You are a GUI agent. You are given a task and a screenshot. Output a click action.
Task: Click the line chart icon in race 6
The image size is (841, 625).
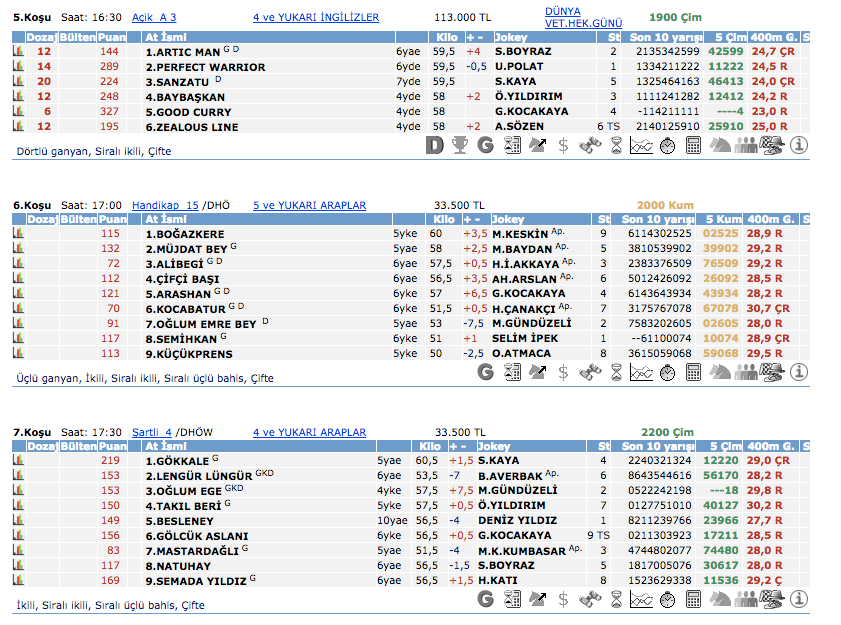pos(642,372)
